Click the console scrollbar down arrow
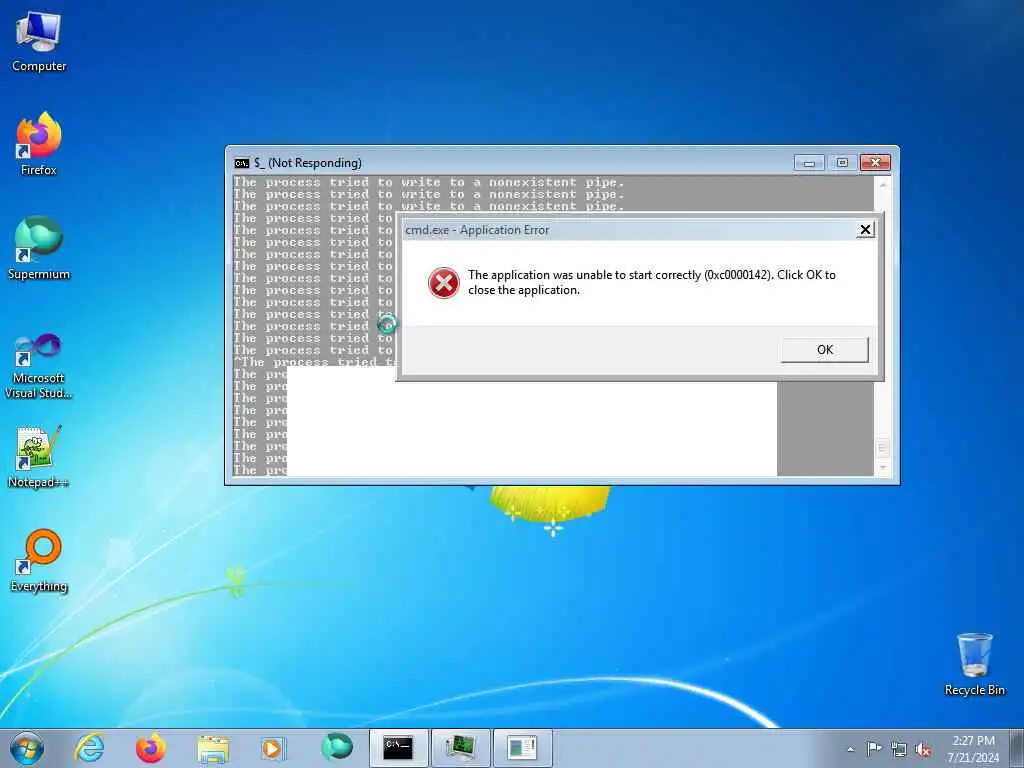 point(883,468)
